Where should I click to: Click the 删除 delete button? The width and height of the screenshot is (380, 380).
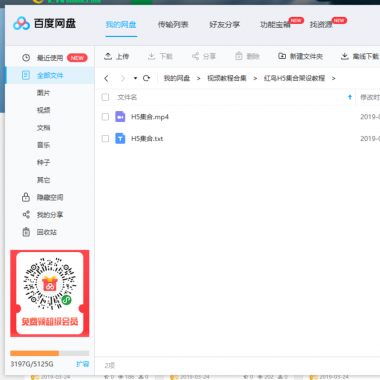(x=247, y=56)
